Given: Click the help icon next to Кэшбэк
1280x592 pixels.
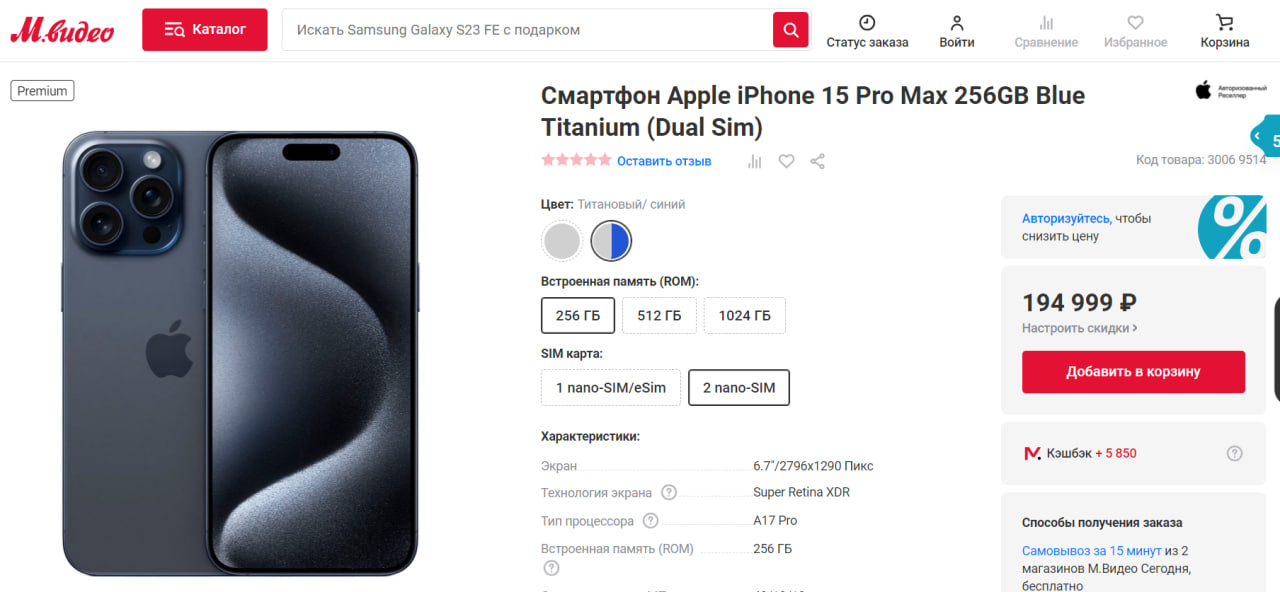Looking at the screenshot, I should pyautogui.click(x=1234, y=453).
